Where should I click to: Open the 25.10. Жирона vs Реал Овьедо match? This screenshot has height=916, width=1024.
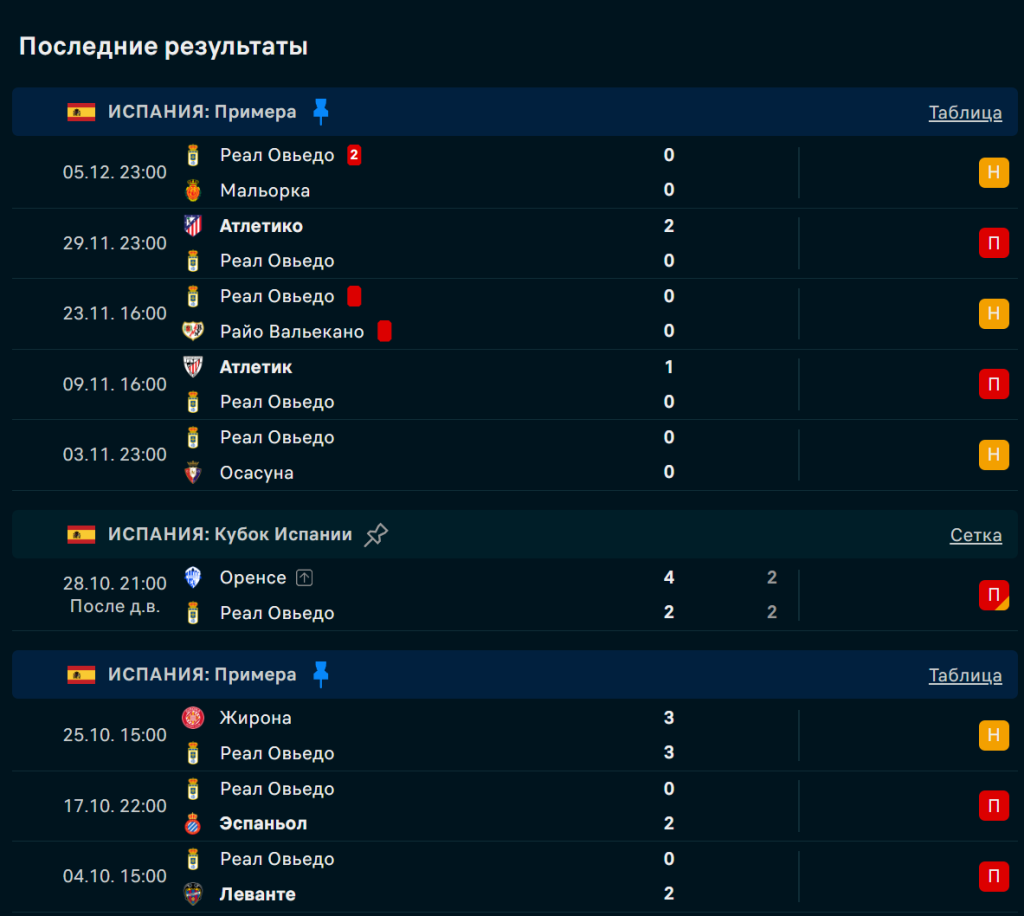450,735
